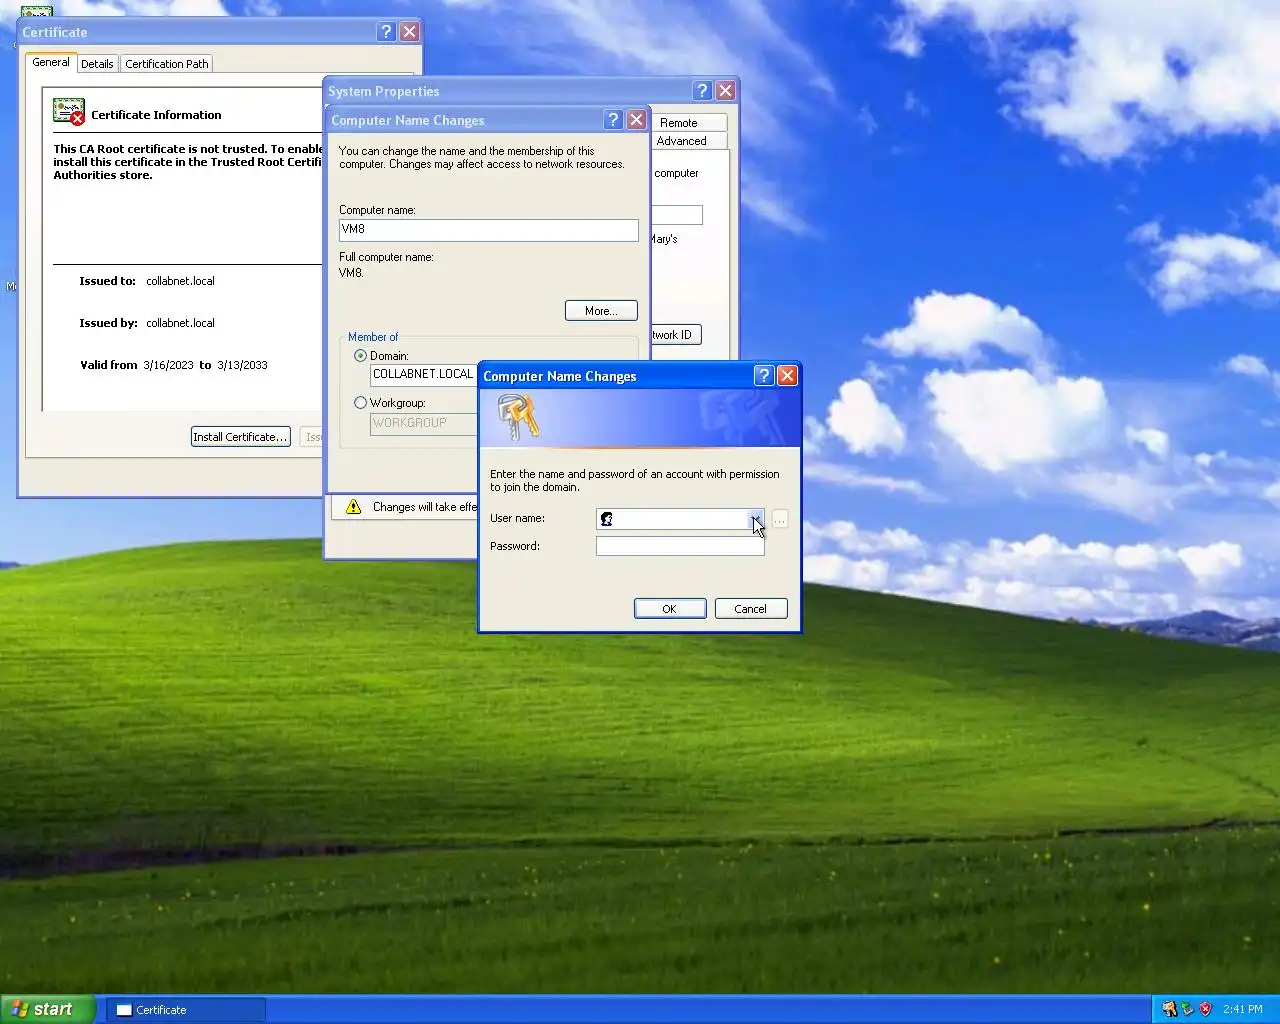Close the Certificate window

pos(409,31)
